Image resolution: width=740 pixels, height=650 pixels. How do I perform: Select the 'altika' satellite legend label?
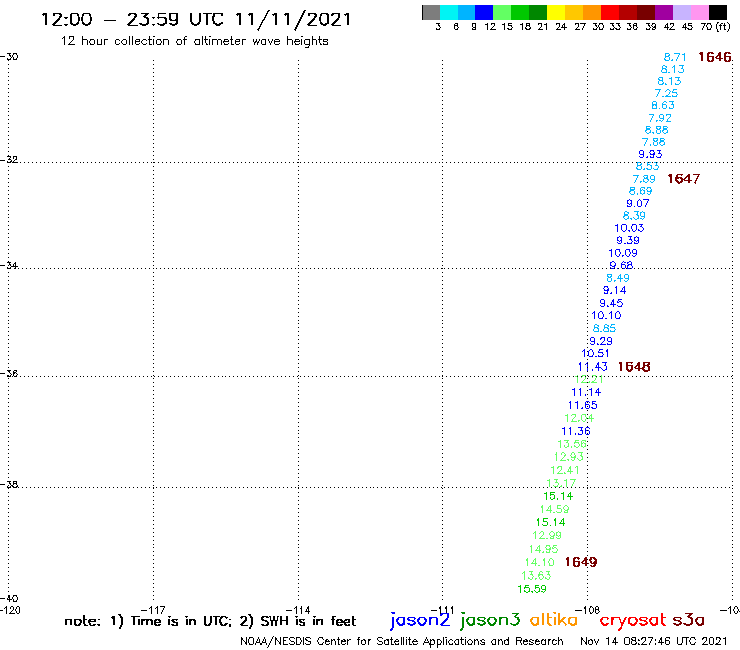(x=554, y=619)
